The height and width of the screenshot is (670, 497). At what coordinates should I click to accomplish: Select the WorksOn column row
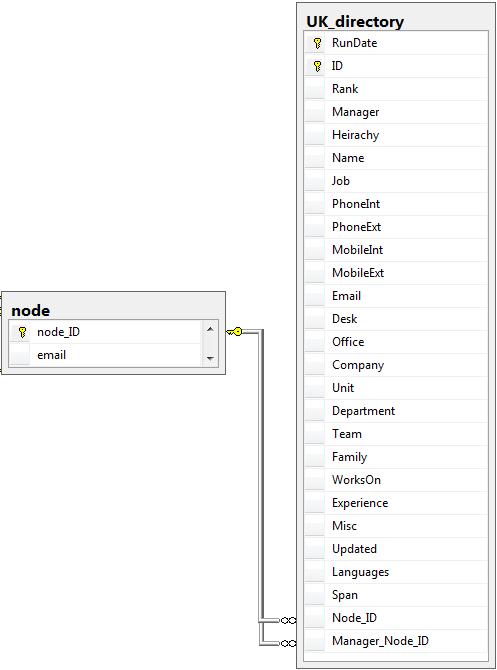(x=396, y=480)
